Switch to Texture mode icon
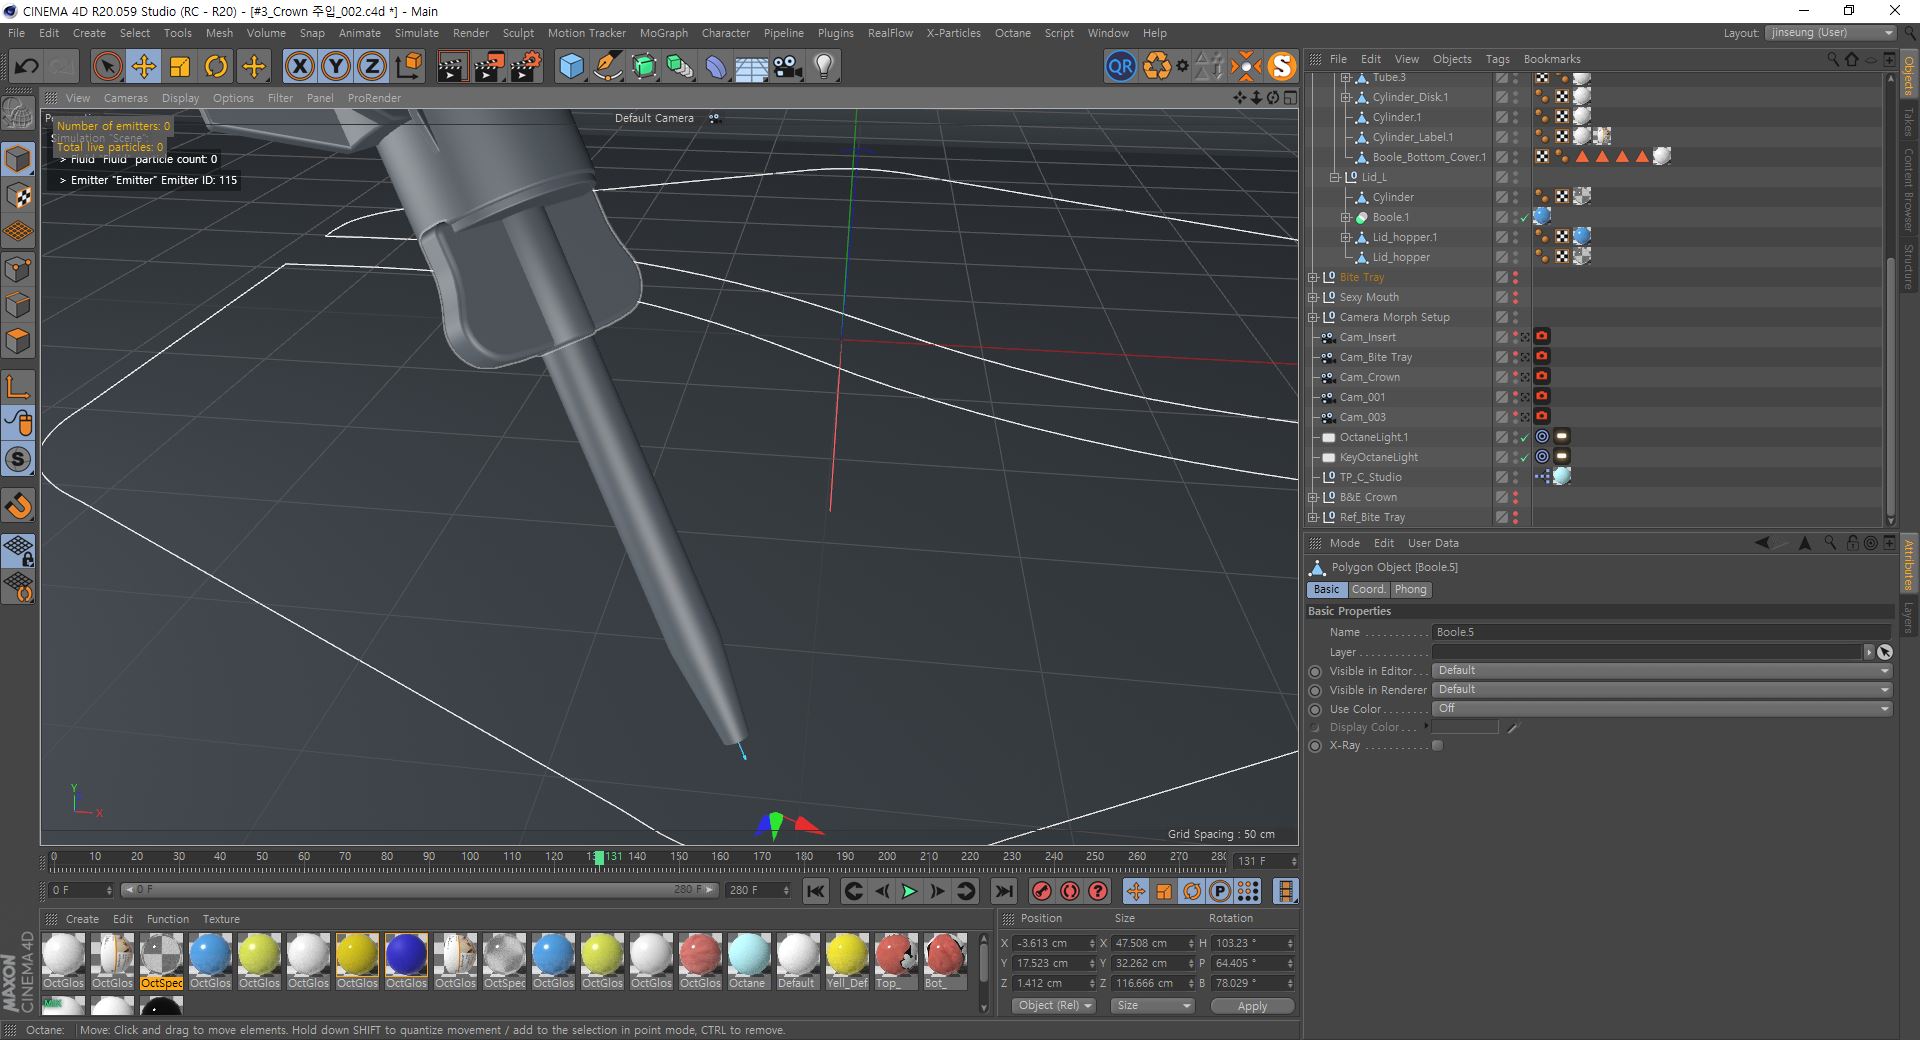This screenshot has width=1920, height=1040. click(x=18, y=196)
